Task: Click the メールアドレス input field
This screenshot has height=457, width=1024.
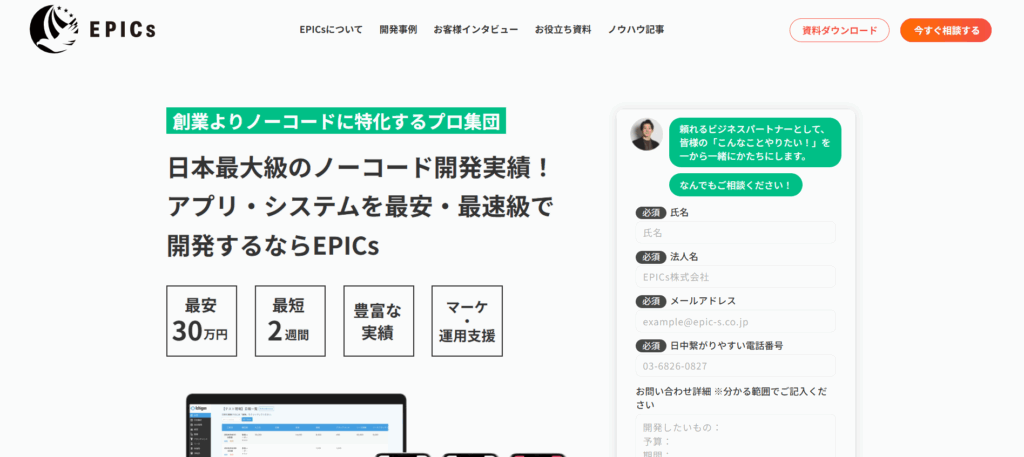Action: click(735, 321)
